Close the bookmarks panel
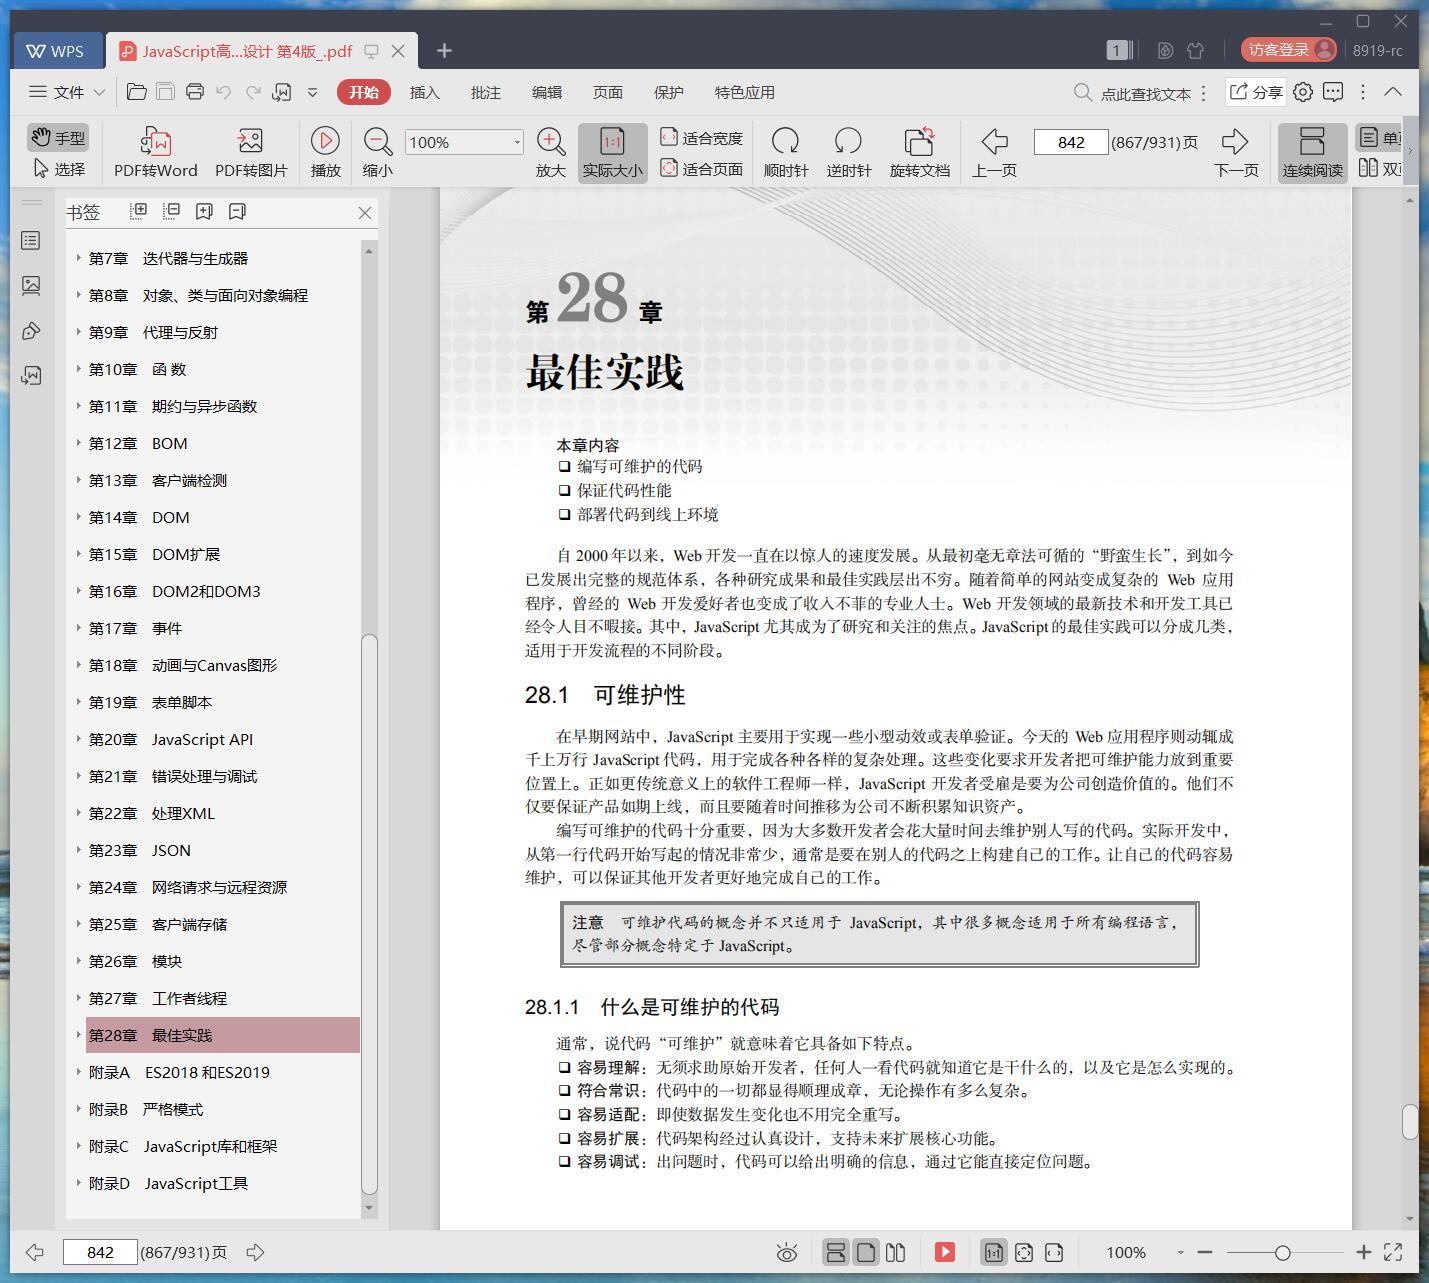Image resolution: width=1429 pixels, height=1283 pixels. pyautogui.click(x=365, y=212)
